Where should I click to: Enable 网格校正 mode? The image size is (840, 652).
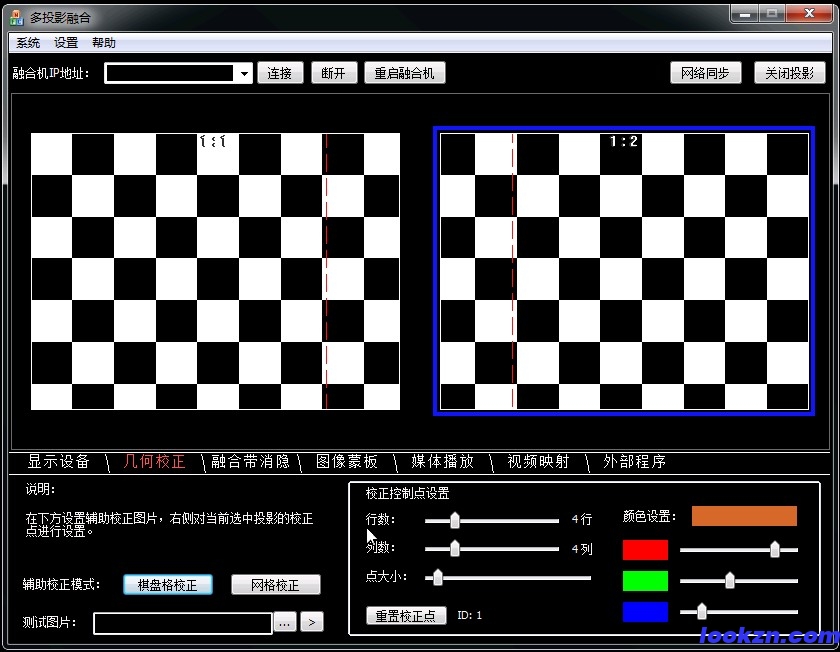point(275,585)
